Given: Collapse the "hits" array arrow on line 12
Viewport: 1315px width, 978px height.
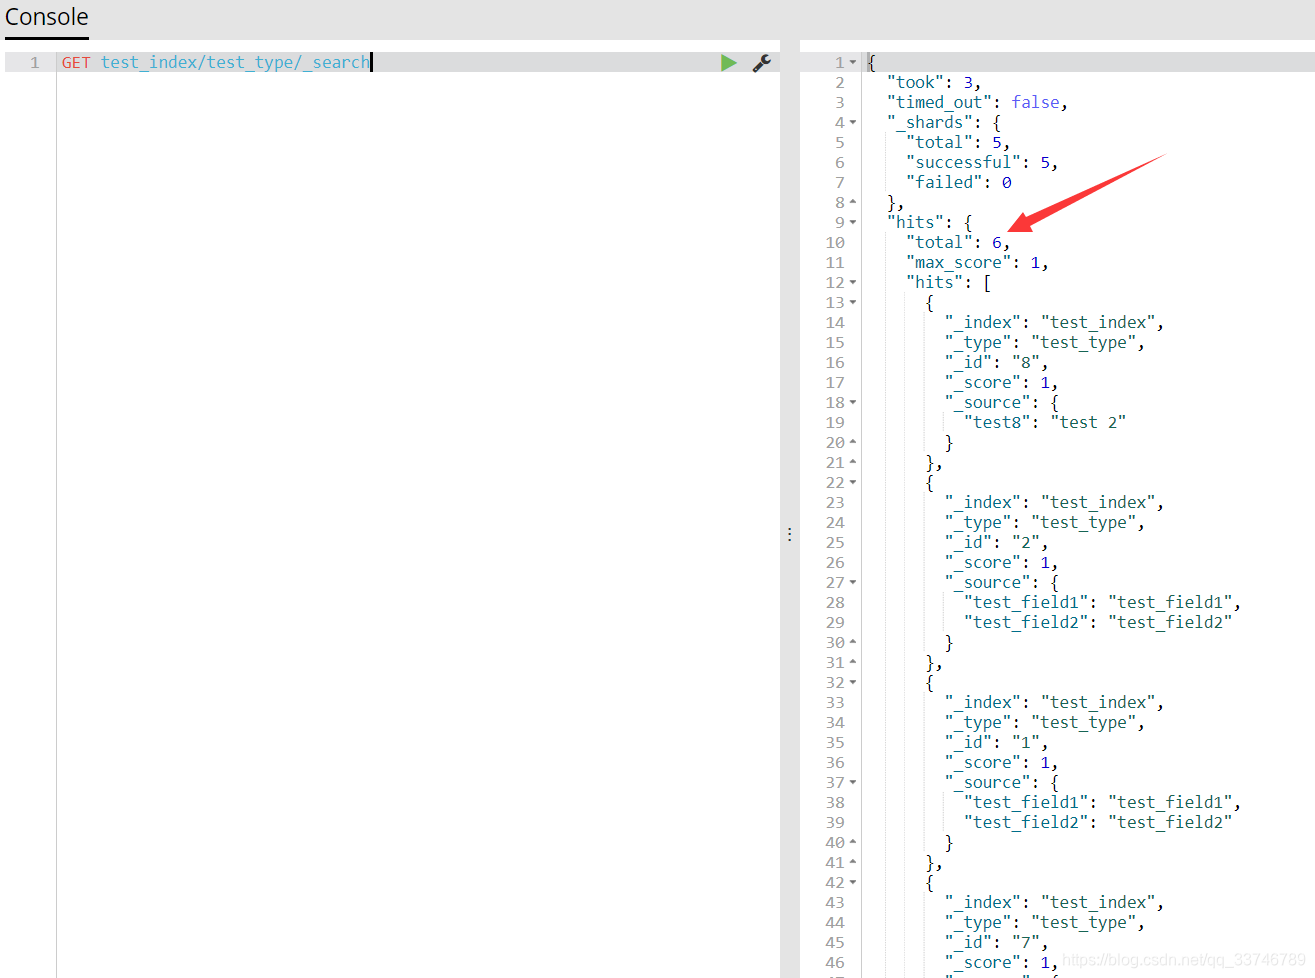Looking at the screenshot, I should tap(853, 282).
